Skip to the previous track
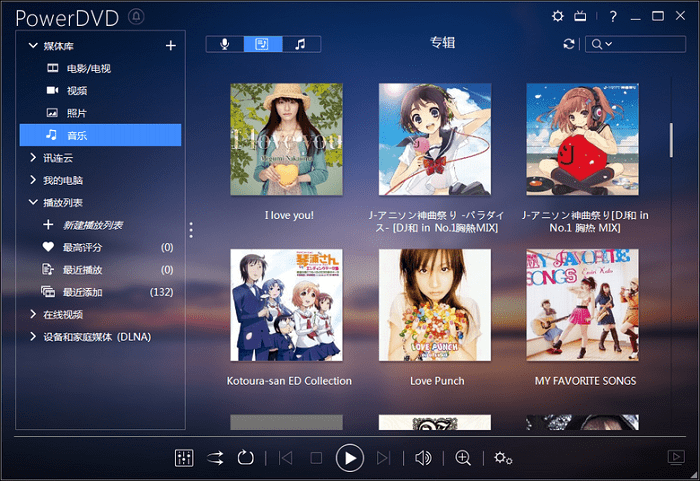700x481 pixels. (x=286, y=458)
